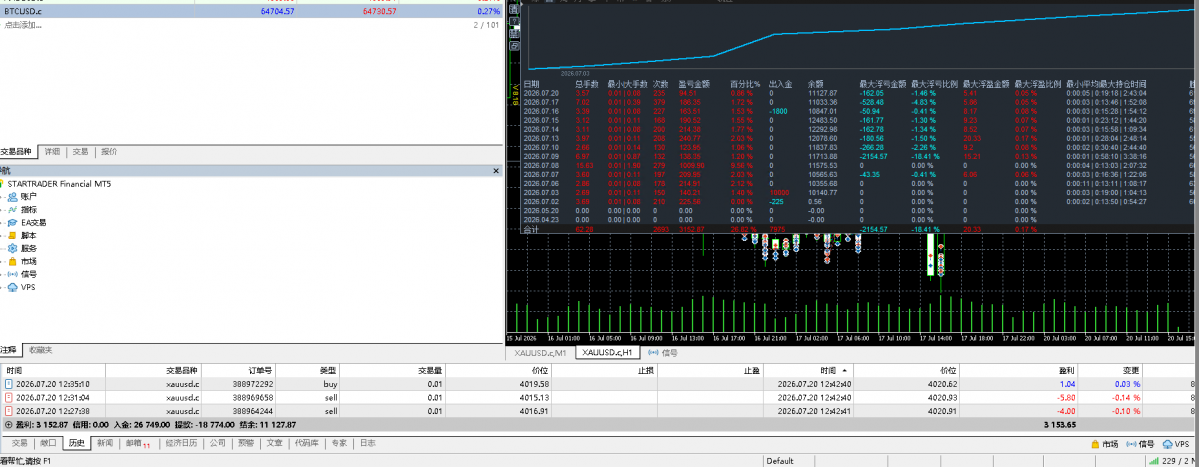The height and width of the screenshot is (467, 1199).
Task: Switch to the 敞口 exposure tab
Action: tap(48, 443)
